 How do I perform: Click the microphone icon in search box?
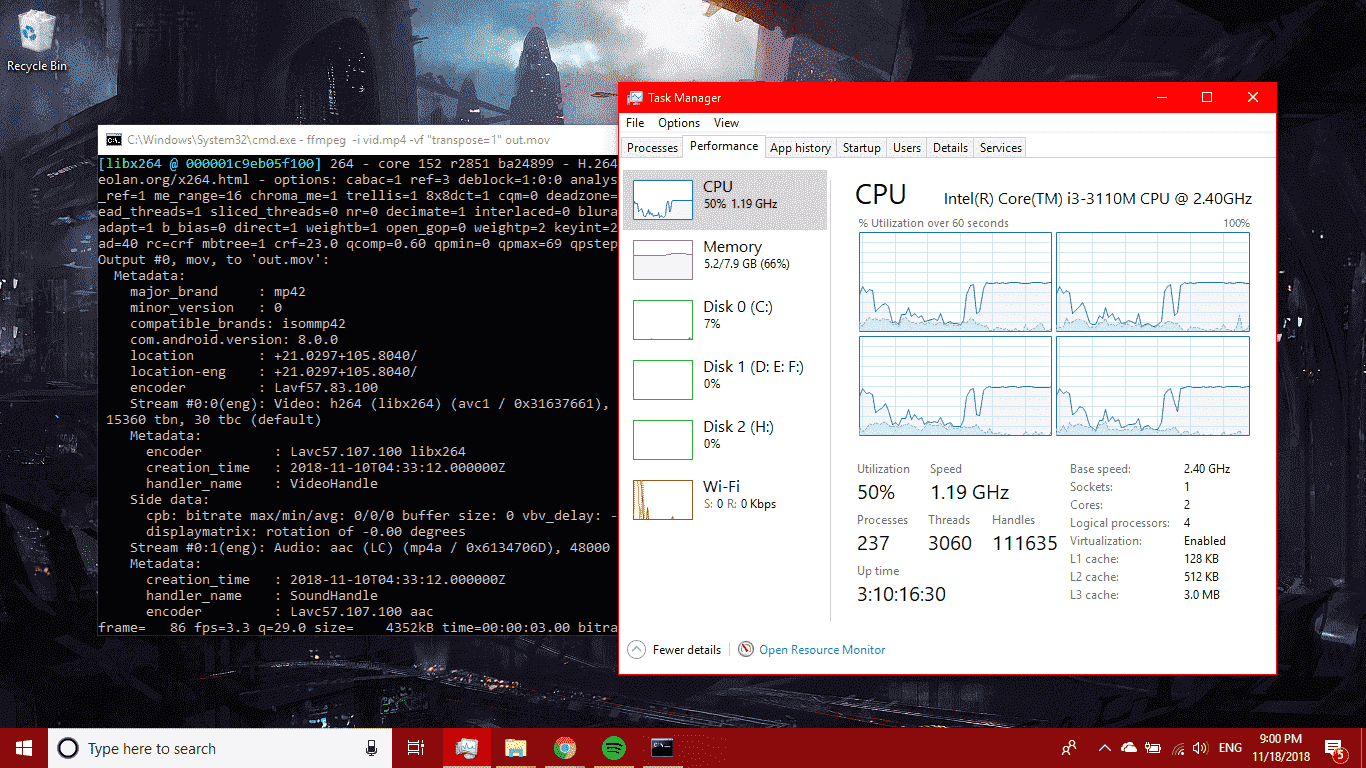[371, 748]
